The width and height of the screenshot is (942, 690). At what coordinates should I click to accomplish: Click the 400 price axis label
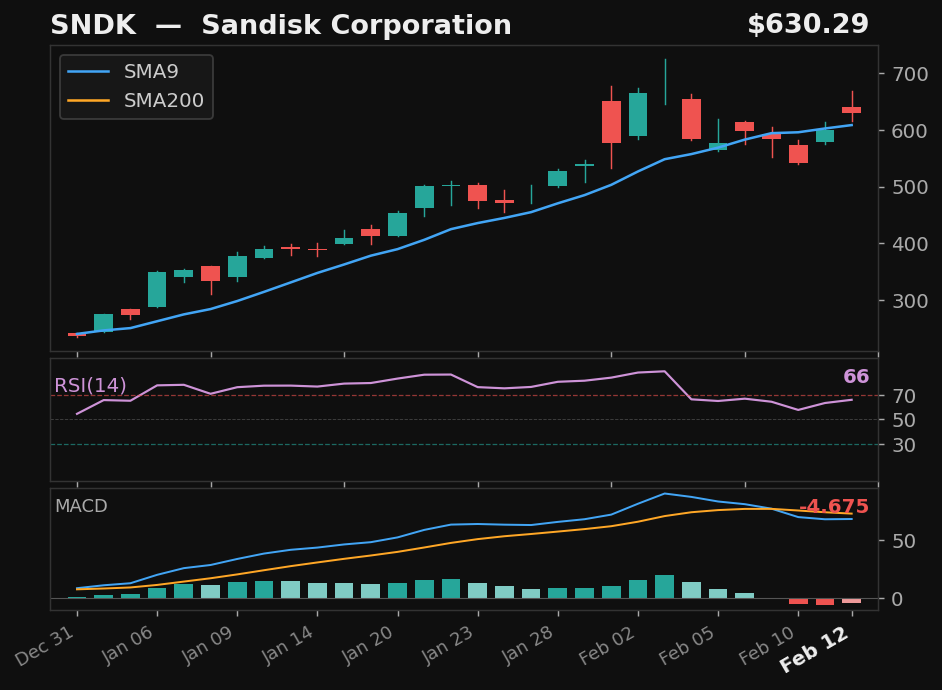[x=910, y=244]
